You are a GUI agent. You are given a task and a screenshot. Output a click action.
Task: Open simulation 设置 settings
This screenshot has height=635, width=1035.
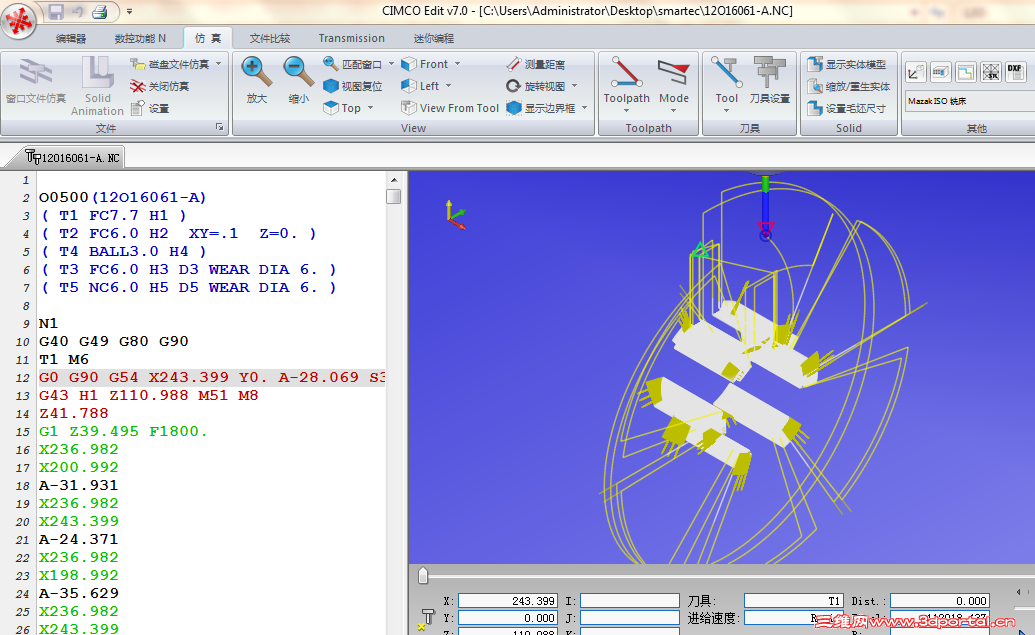point(150,108)
